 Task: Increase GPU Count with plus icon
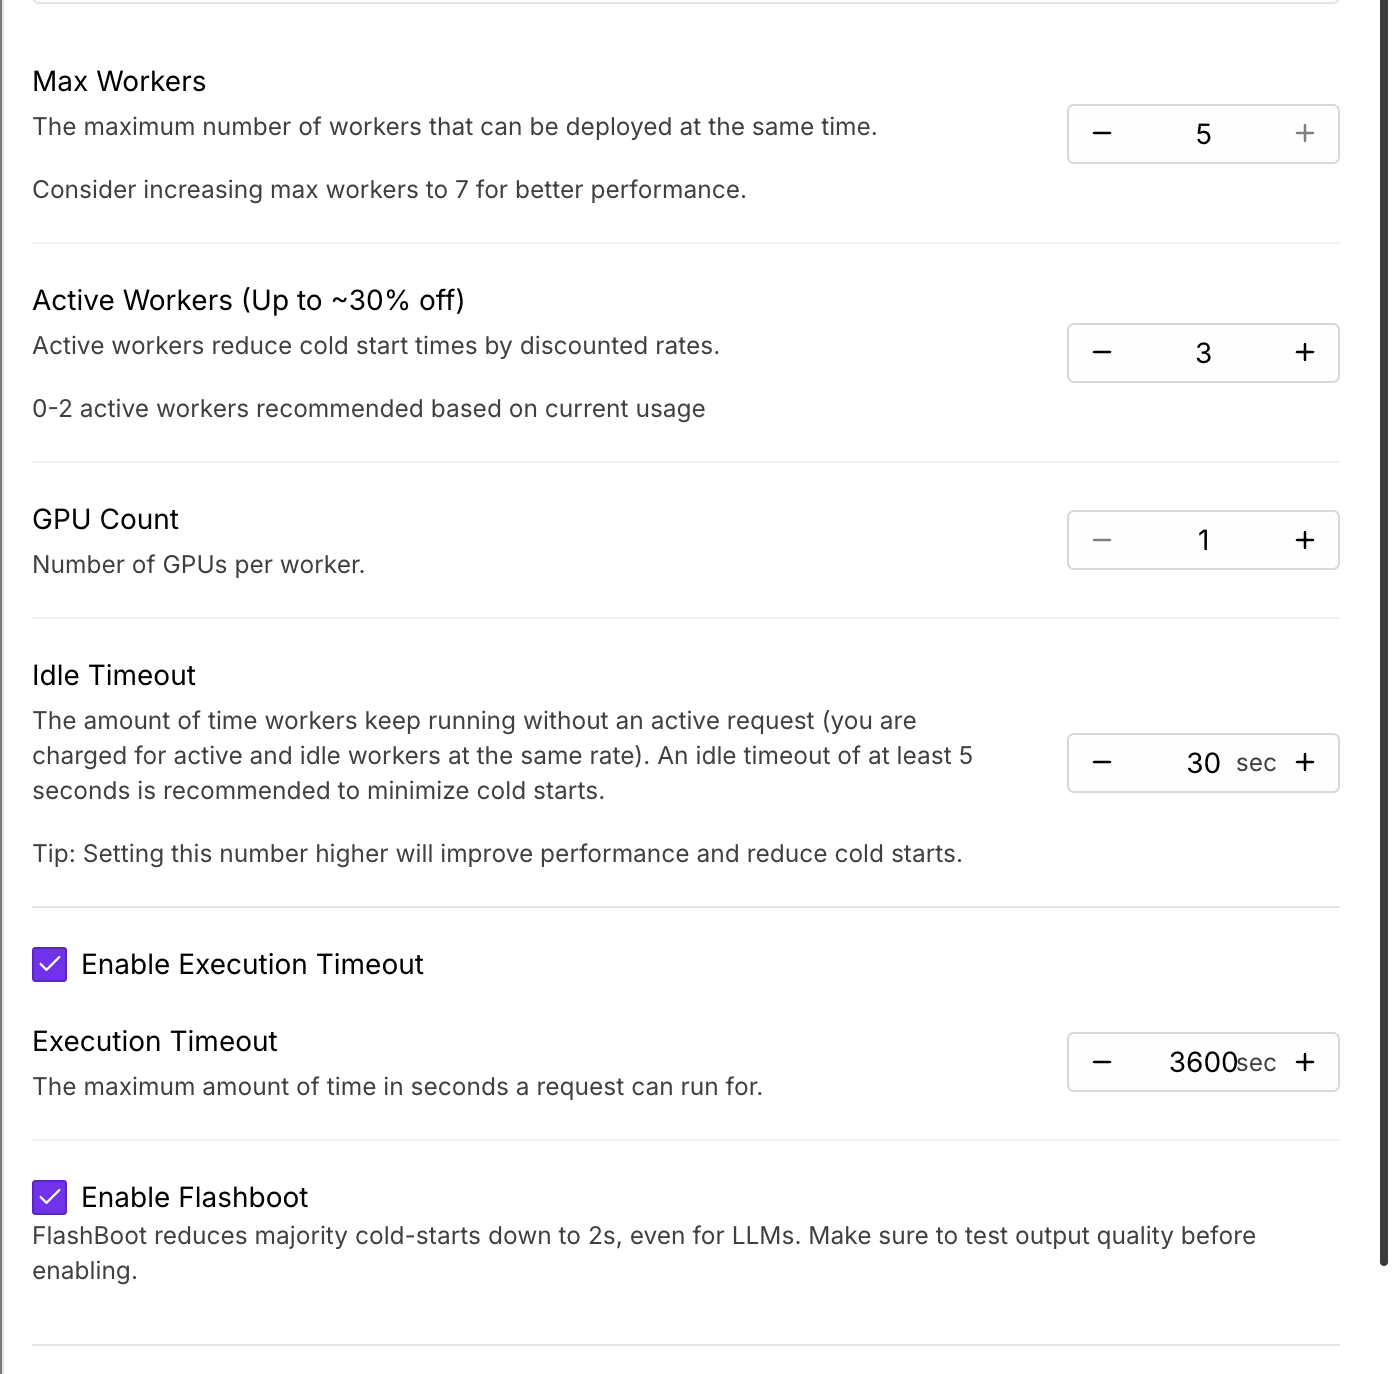(x=1305, y=541)
